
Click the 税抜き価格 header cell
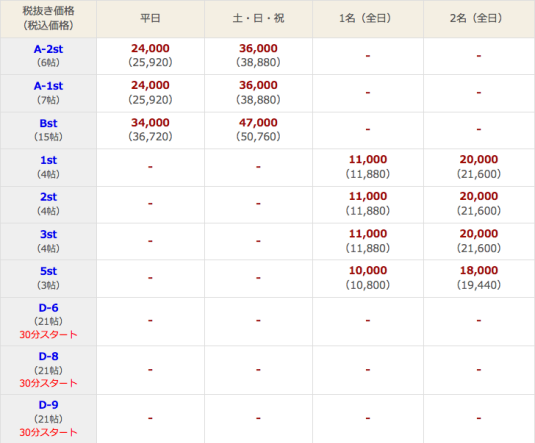[x=48, y=18]
